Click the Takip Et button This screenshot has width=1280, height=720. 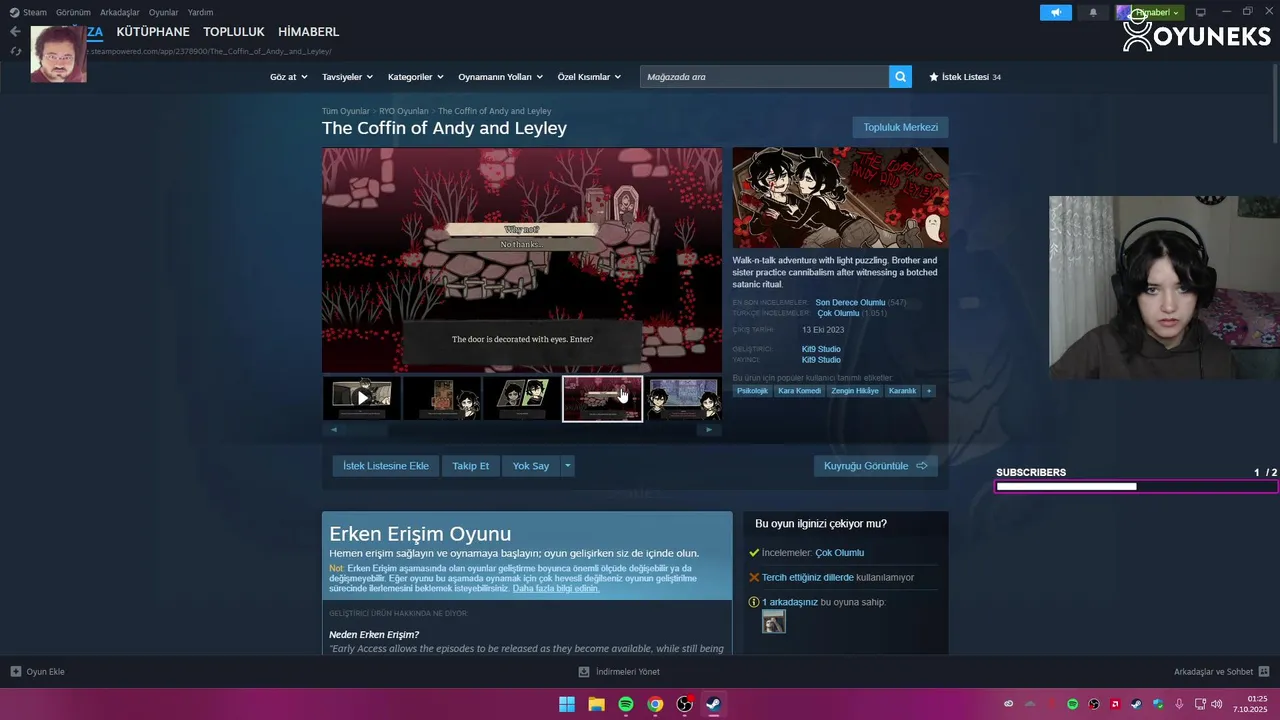point(470,466)
